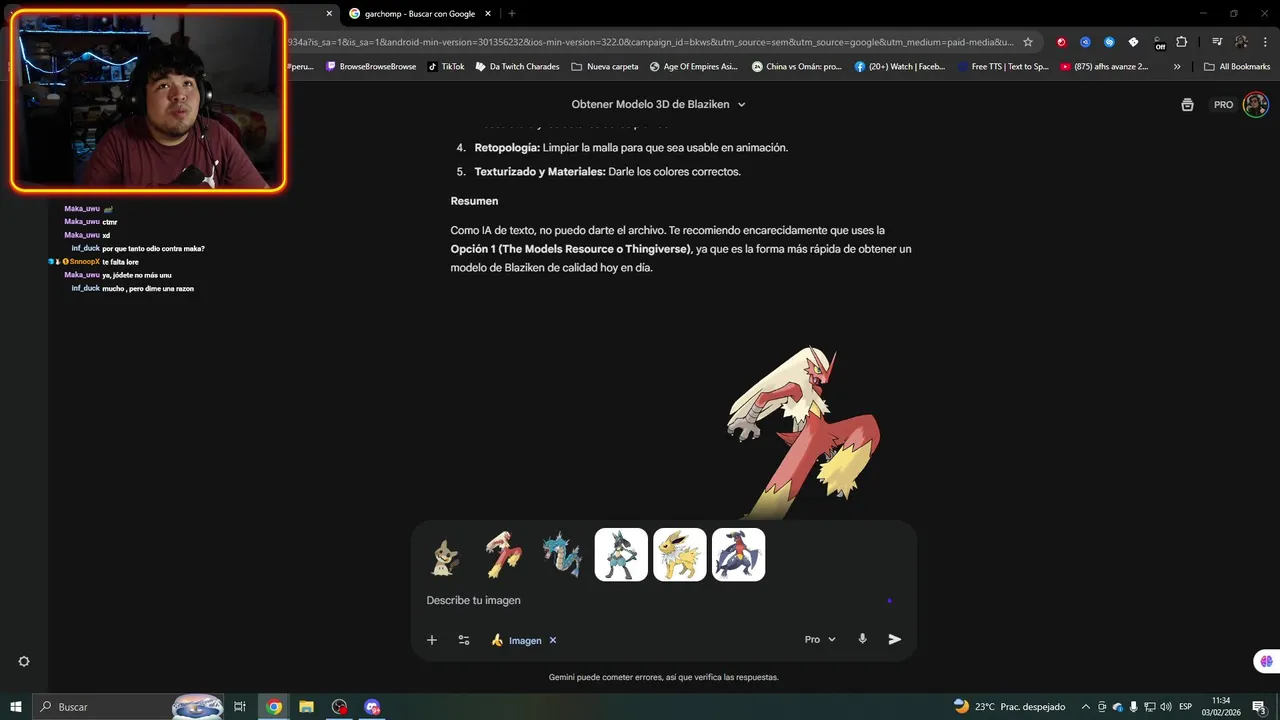Click the Chrome taskbar icon
Viewport: 1280px width, 720px height.
[x=274, y=707]
